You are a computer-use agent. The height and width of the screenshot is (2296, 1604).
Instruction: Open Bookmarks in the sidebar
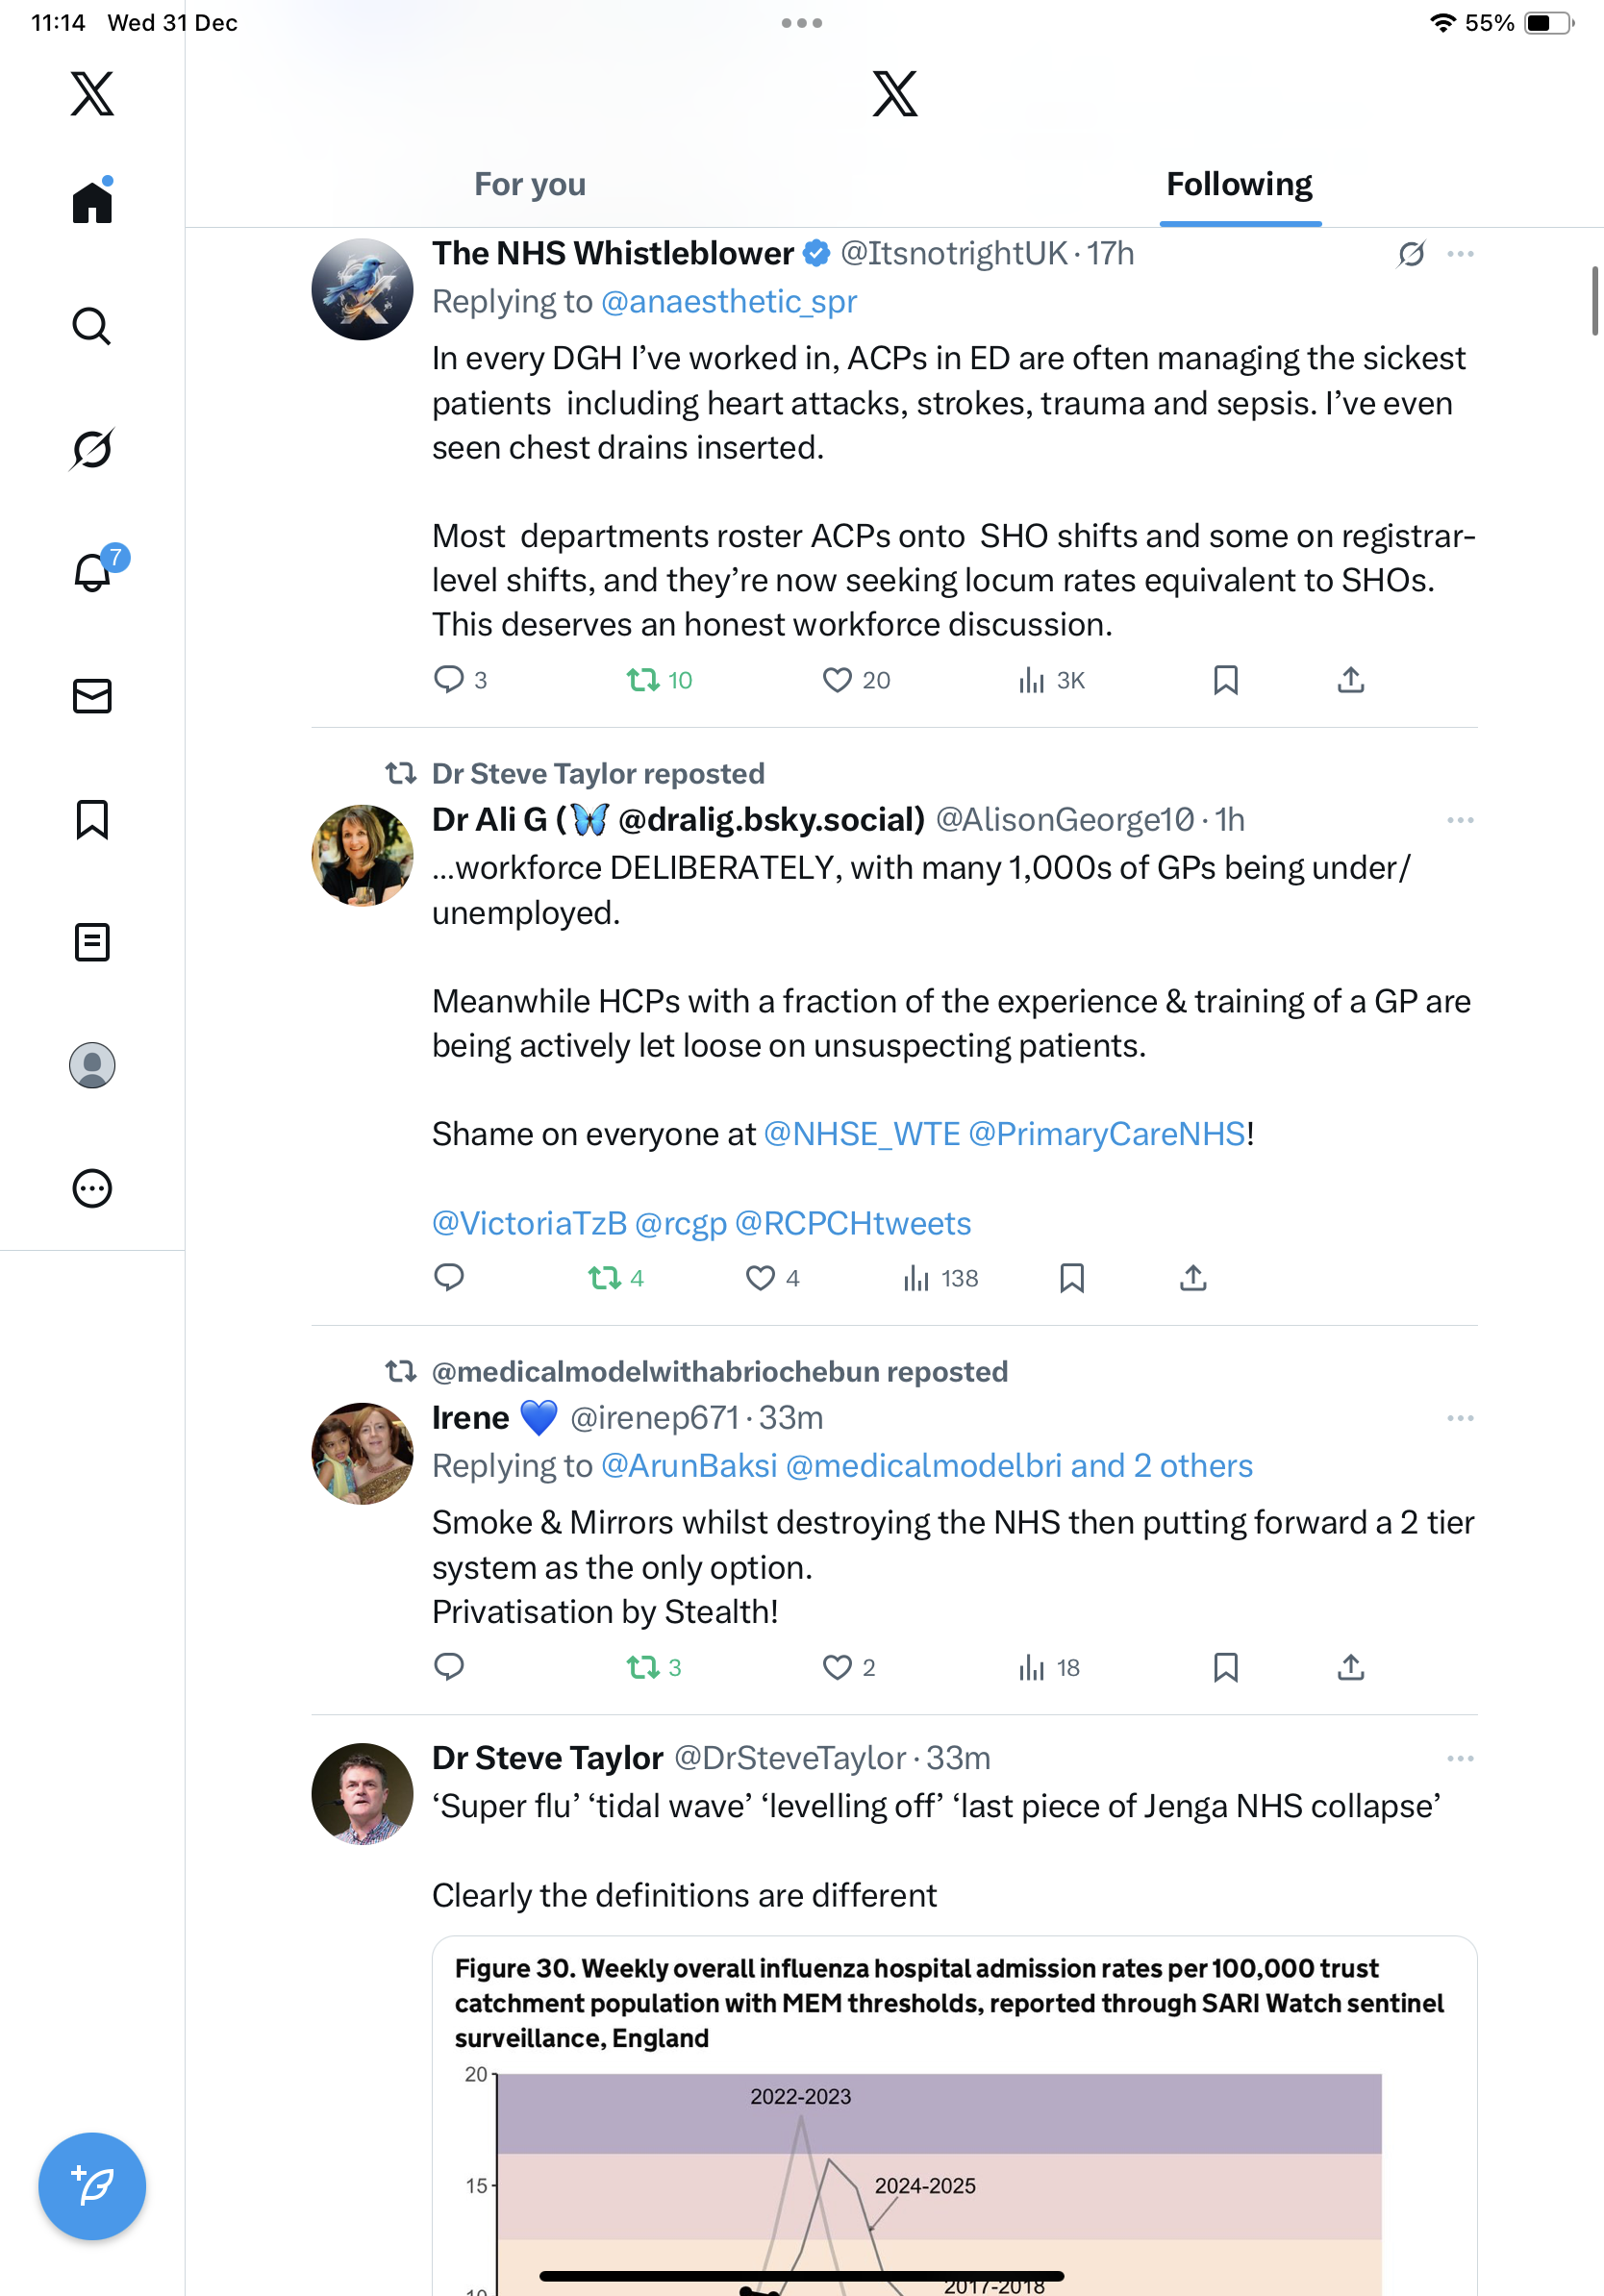coord(92,819)
